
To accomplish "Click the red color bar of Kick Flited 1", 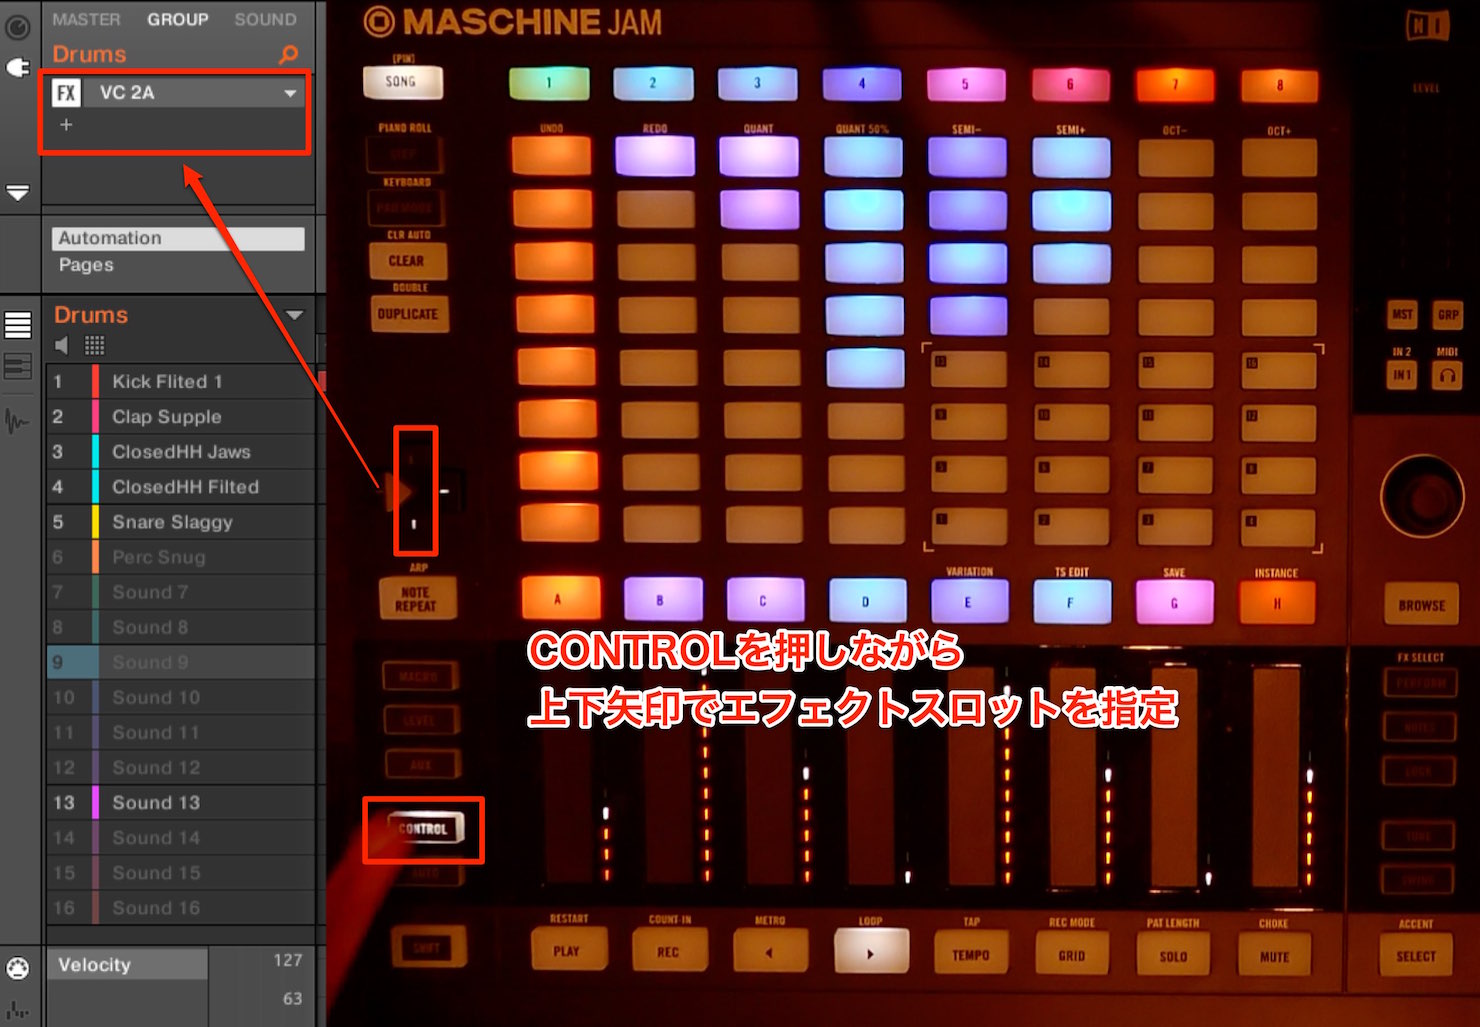I will pos(95,381).
